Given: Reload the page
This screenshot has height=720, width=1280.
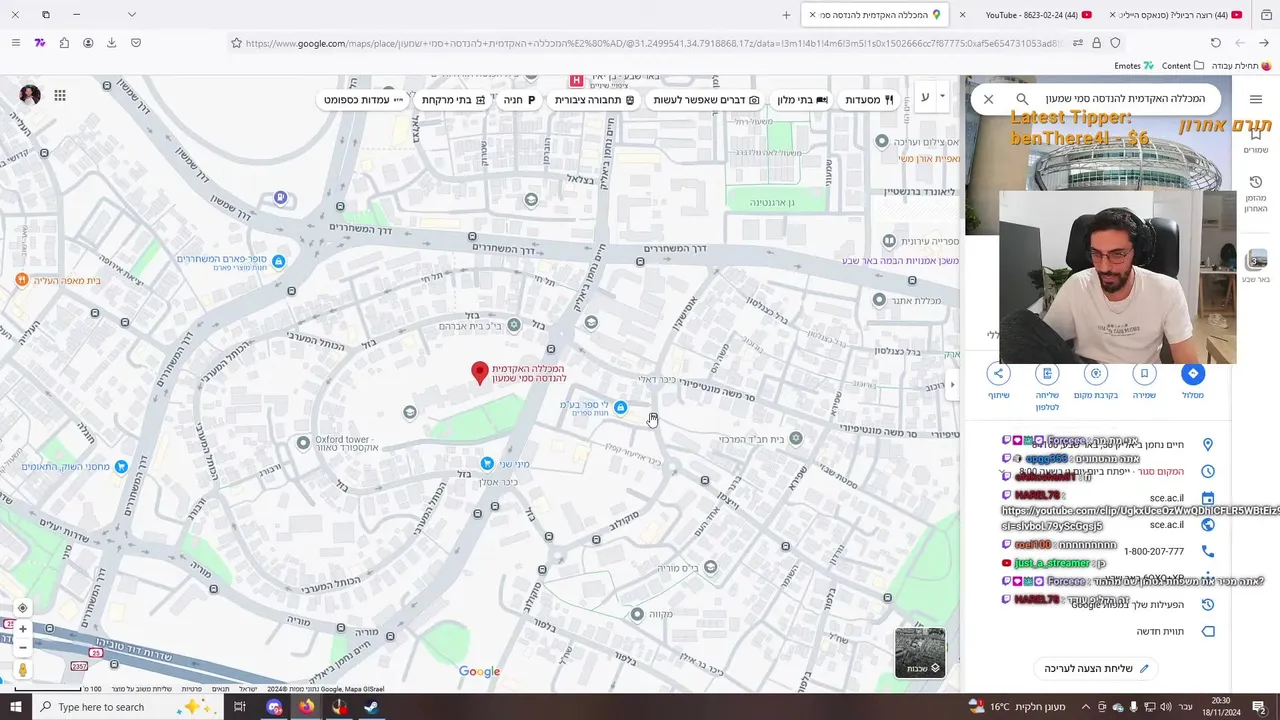Looking at the screenshot, I should (x=1215, y=43).
